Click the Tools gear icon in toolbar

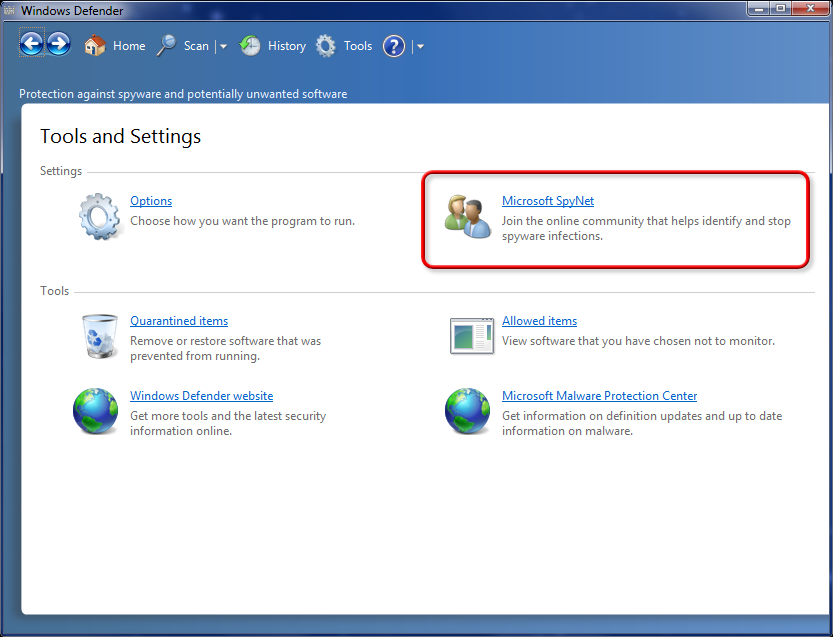(x=326, y=46)
